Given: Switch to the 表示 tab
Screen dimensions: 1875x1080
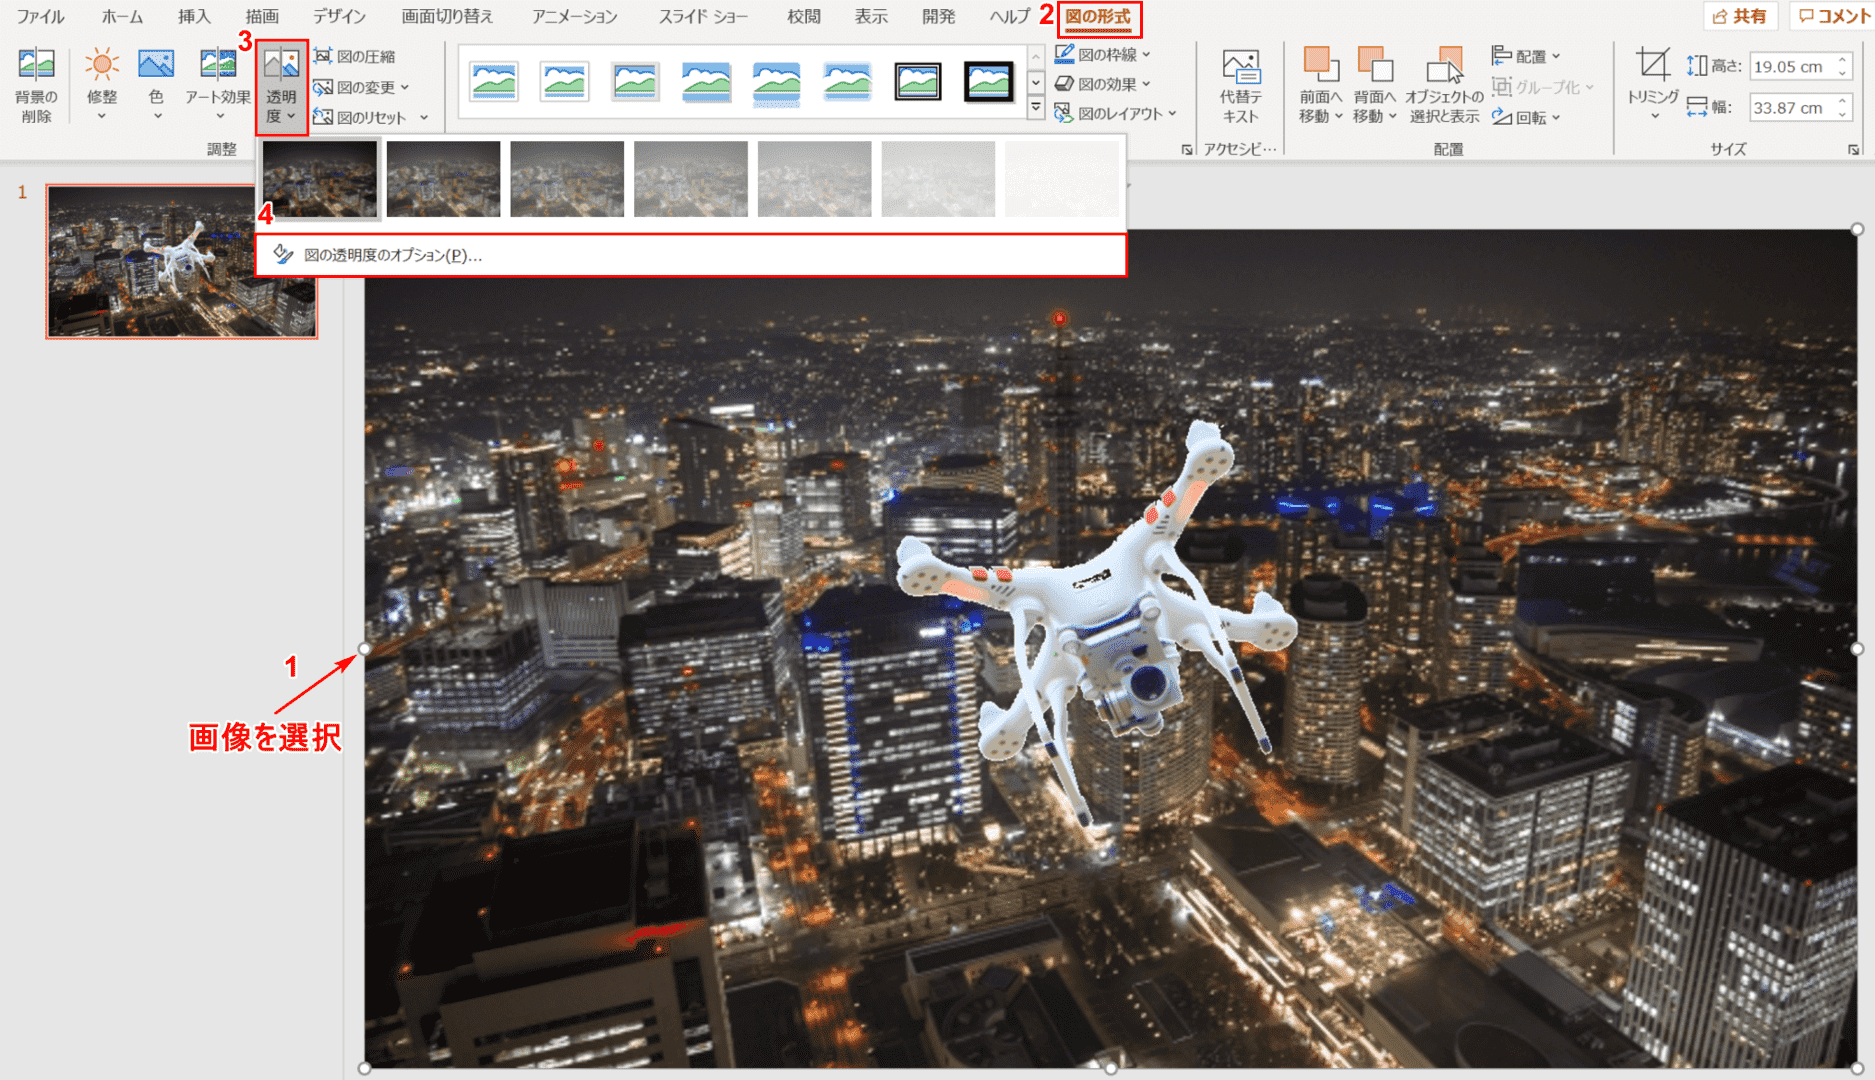Looking at the screenshot, I should tap(871, 17).
